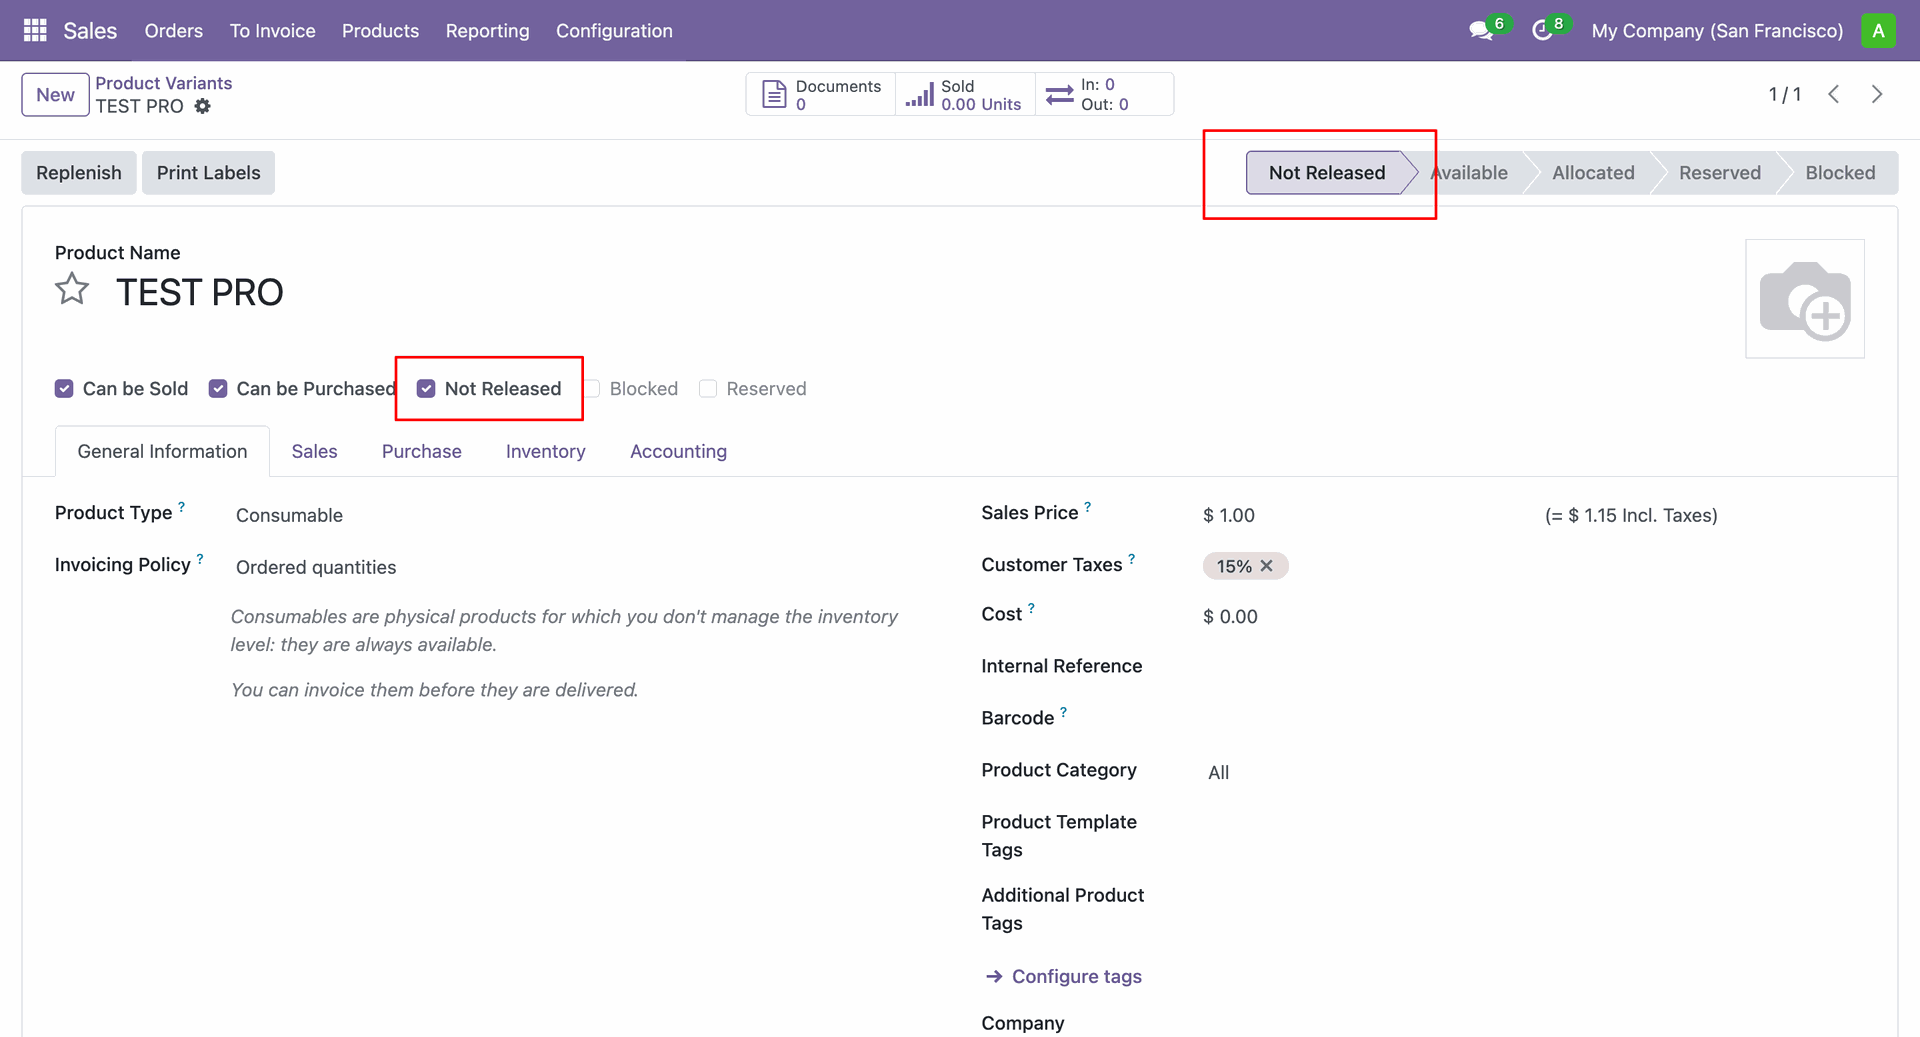
Task: Go to the previous record arrow
Action: click(1834, 94)
